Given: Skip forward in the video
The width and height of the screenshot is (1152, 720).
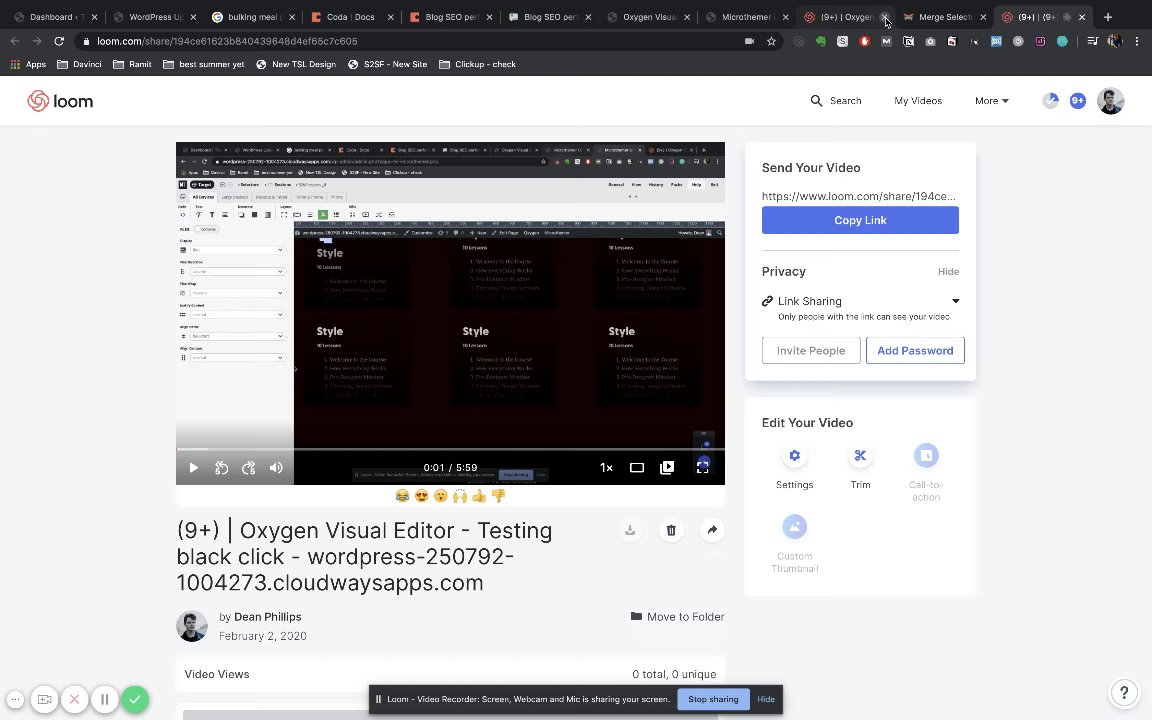Looking at the screenshot, I should 248,467.
